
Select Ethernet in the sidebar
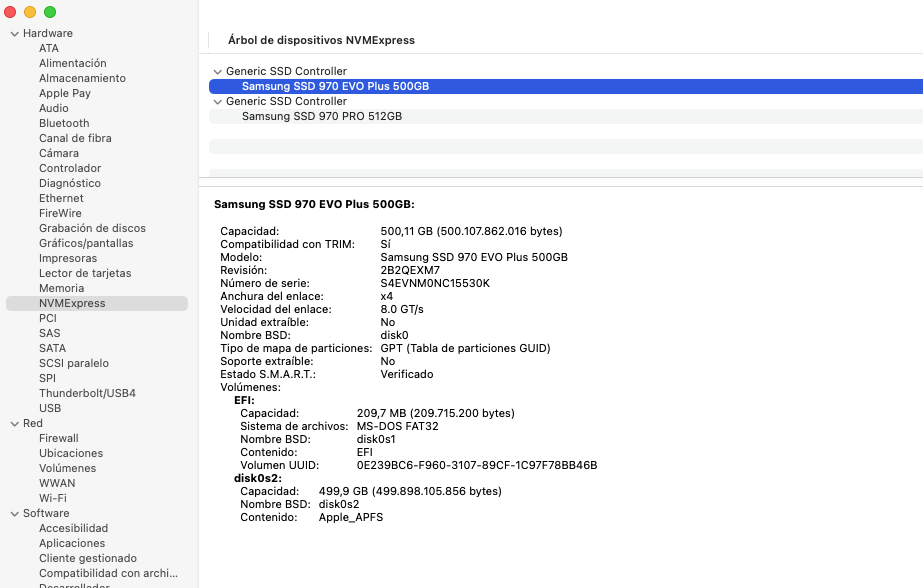(61, 198)
